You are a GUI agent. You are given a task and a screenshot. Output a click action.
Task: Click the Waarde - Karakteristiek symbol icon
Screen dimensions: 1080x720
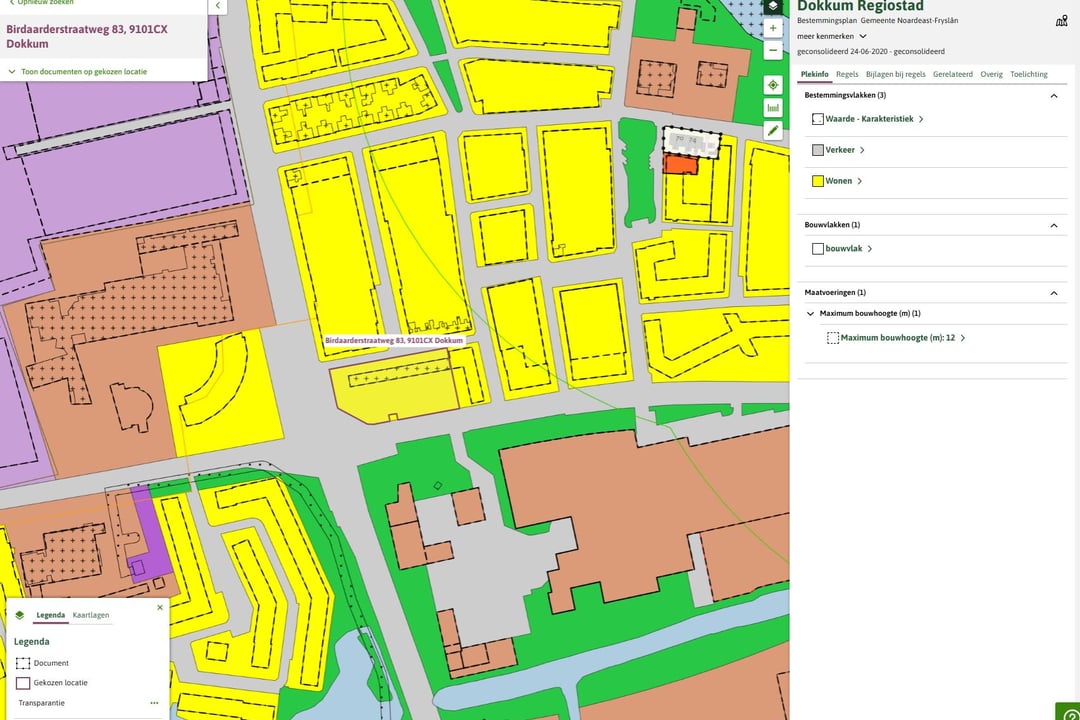pos(818,119)
